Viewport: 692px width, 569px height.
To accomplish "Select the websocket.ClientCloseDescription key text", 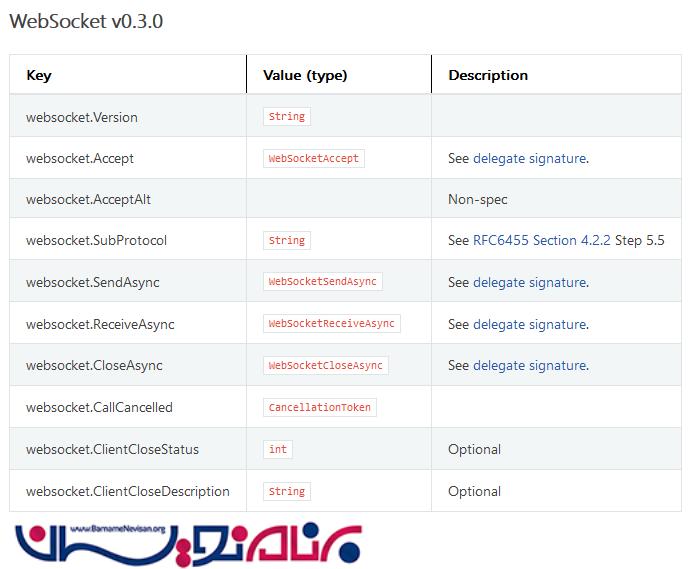I will coord(128,491).
